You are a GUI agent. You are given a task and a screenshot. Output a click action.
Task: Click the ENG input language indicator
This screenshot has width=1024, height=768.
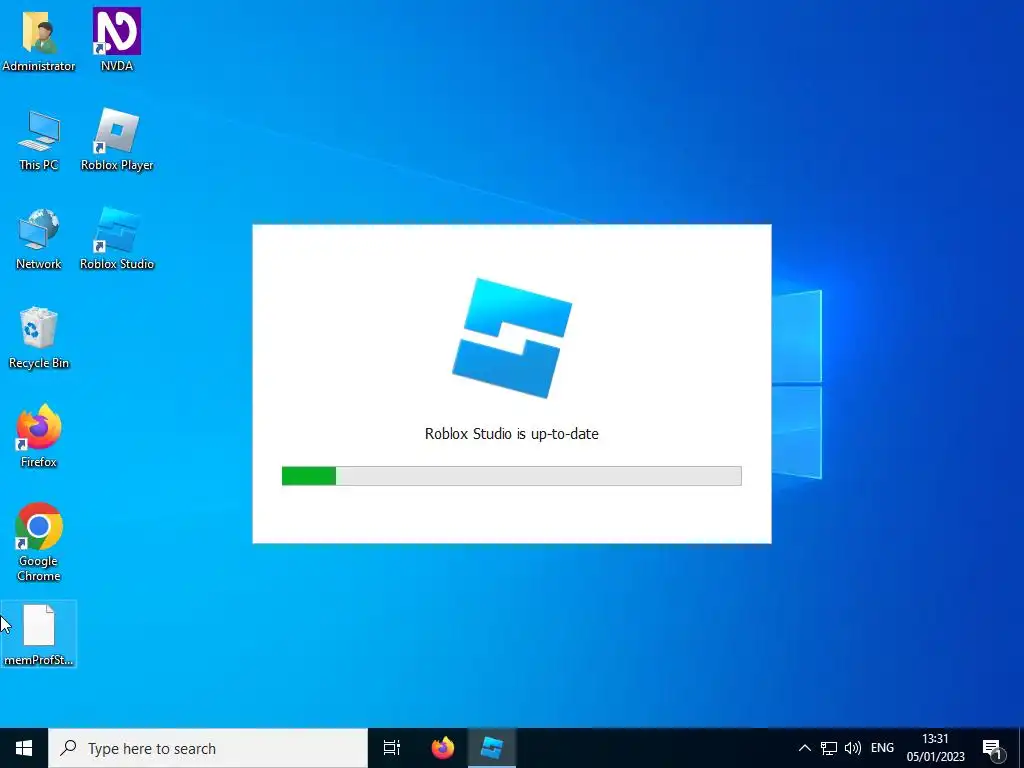[882, 748]
